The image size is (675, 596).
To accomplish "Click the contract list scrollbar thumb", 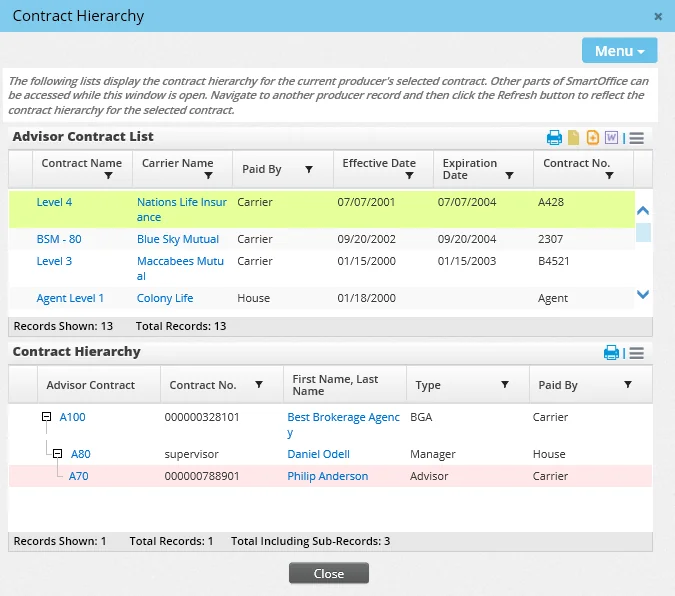I will [643, 233].
